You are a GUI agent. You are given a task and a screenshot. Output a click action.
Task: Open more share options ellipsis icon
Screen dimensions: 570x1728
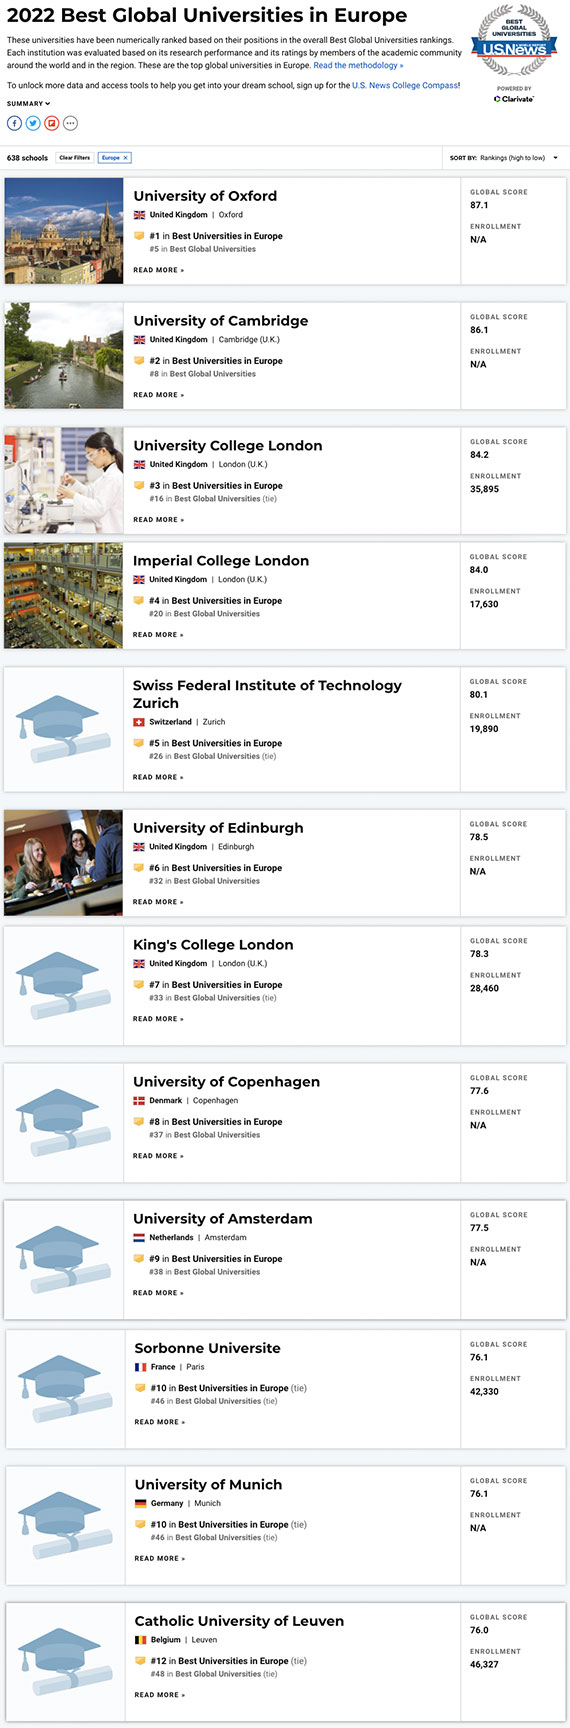(70, 123)
